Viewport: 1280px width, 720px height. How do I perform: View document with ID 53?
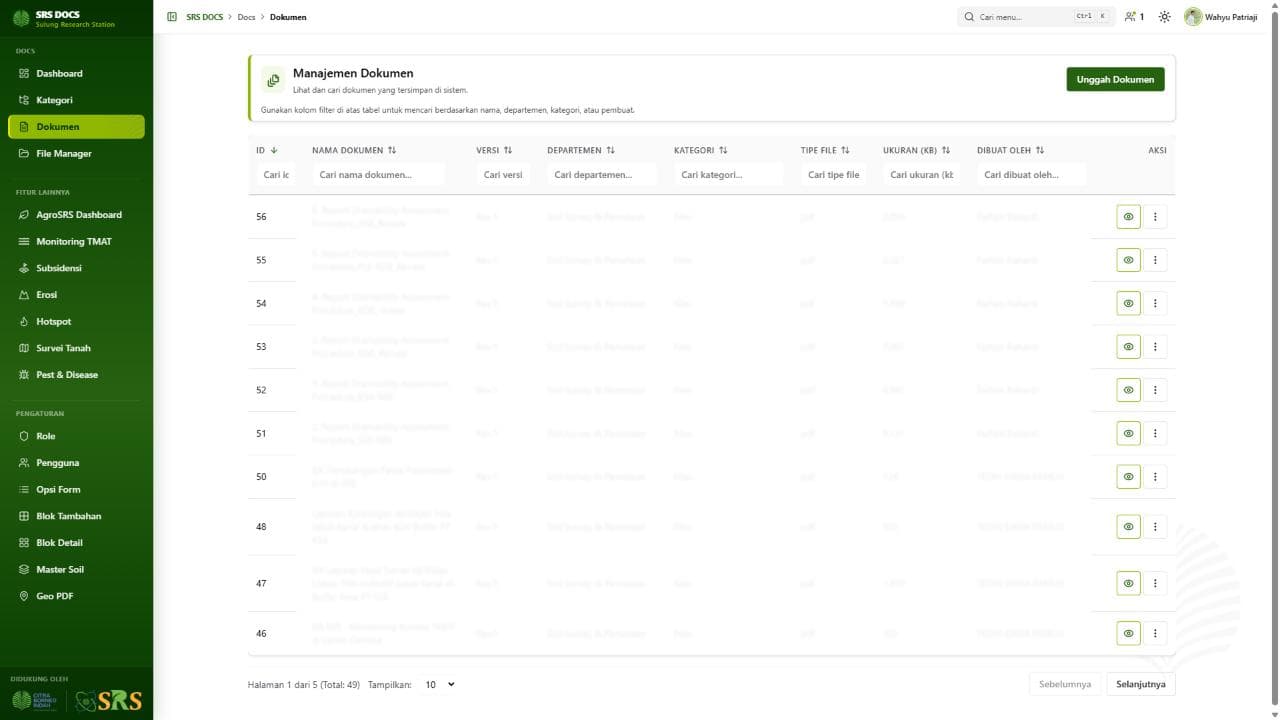1128,347
